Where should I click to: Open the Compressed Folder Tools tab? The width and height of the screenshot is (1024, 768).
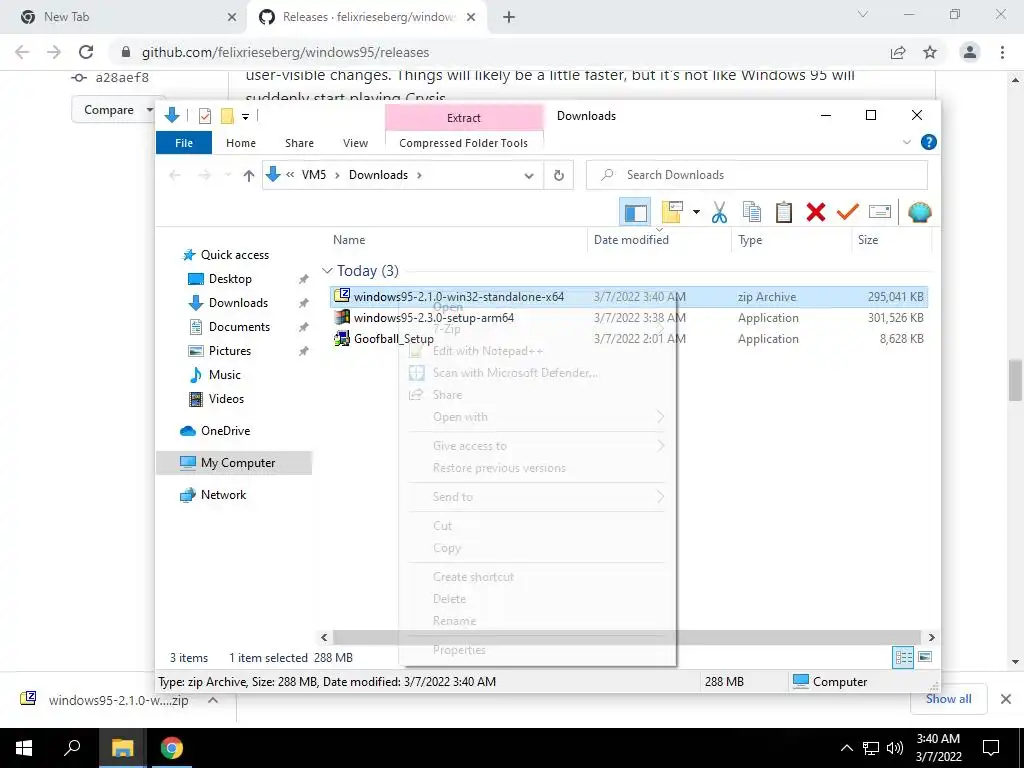pyautogui.click(x=463, y=142)
